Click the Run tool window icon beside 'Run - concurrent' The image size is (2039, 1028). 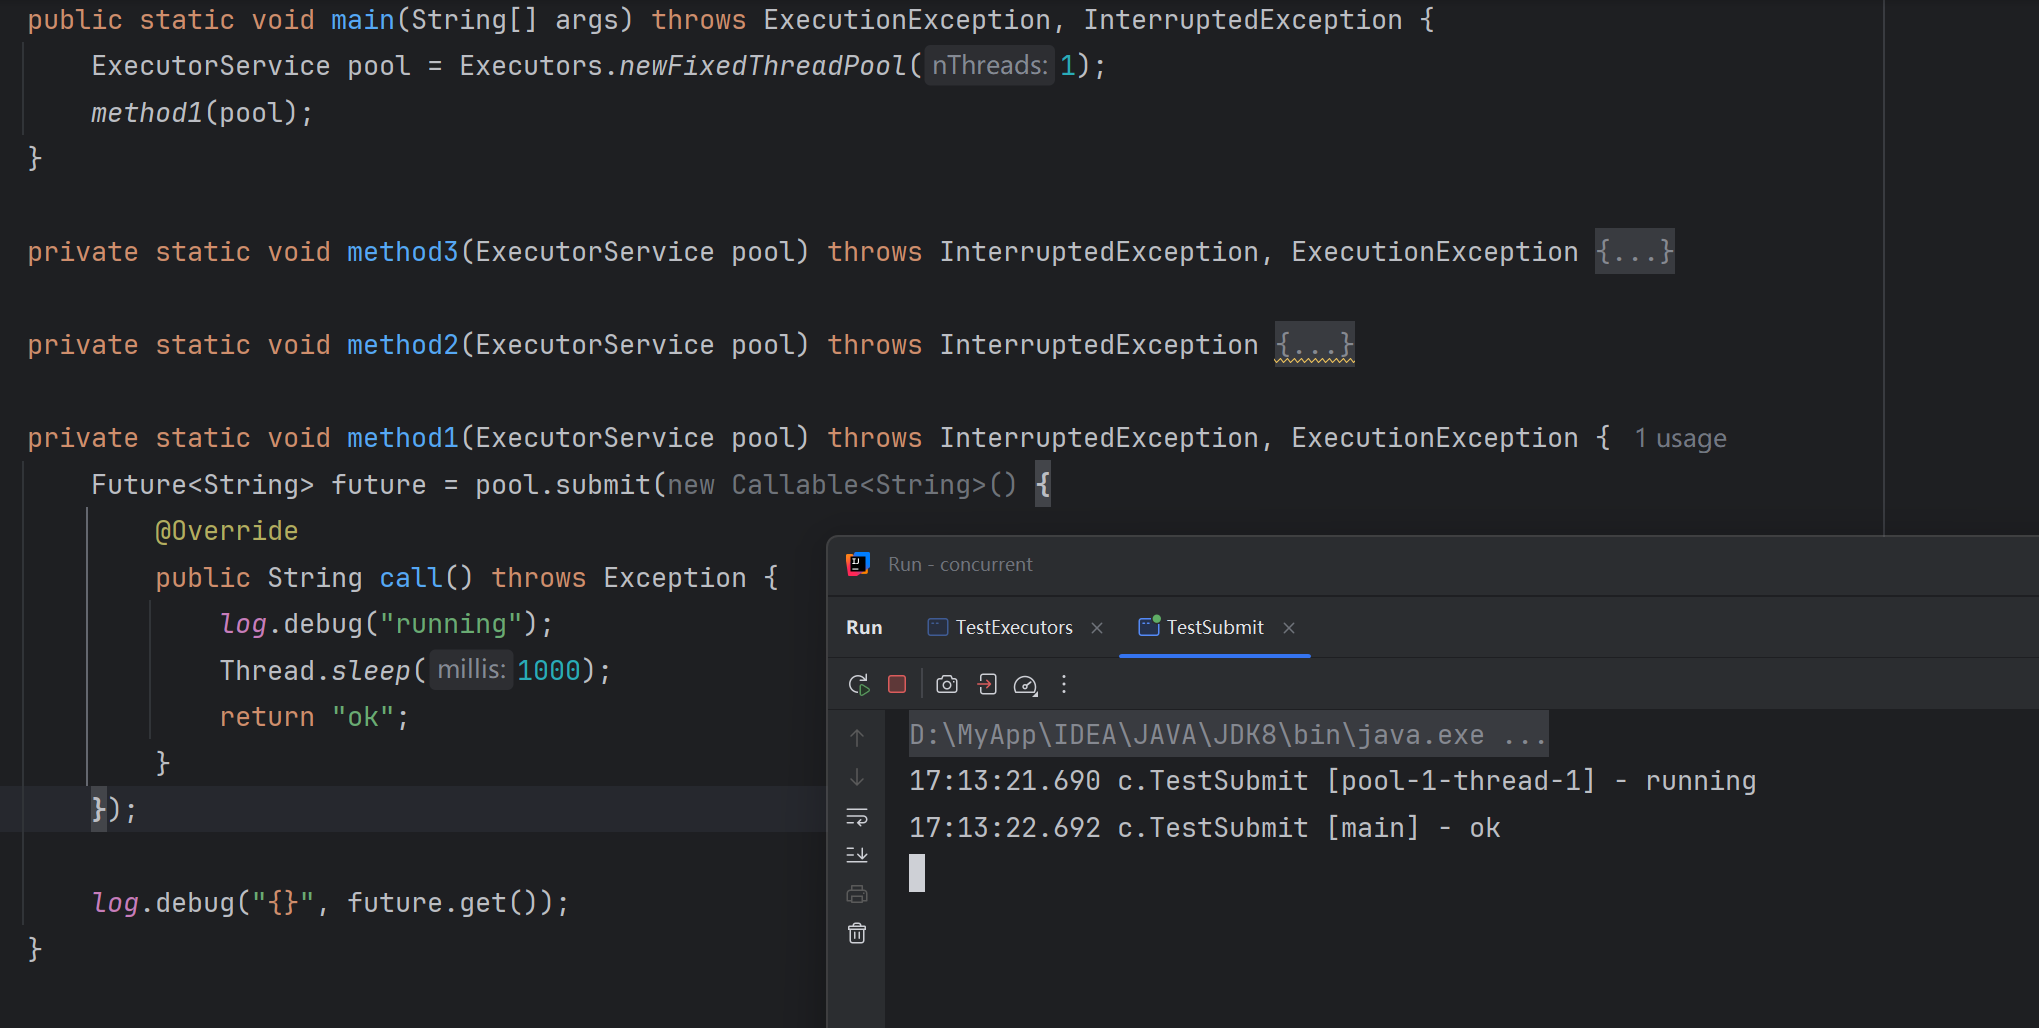(856, 563)
